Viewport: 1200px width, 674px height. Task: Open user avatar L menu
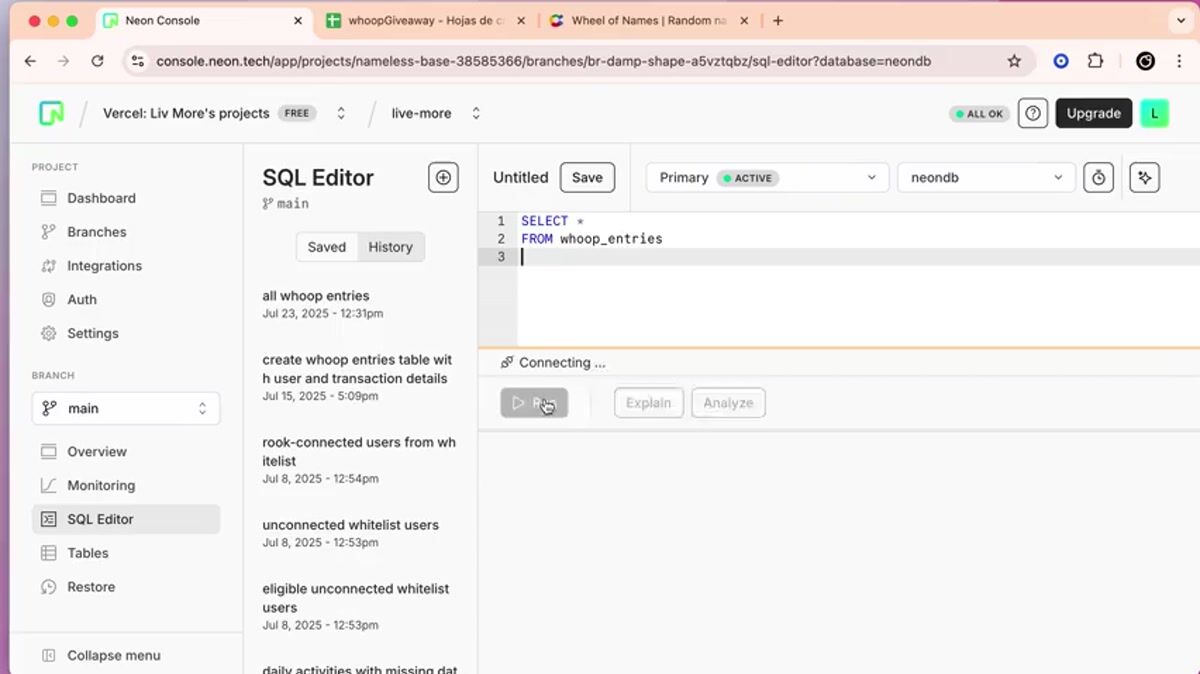tap(1154, 113)
